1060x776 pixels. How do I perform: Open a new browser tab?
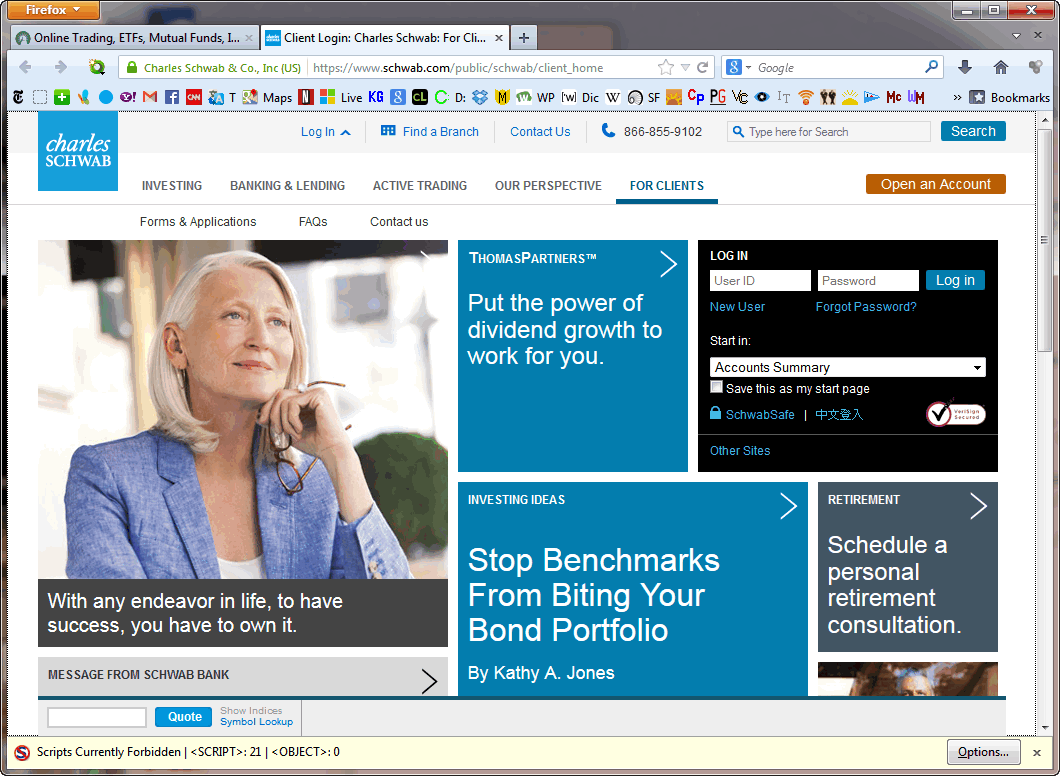[523, 38]
